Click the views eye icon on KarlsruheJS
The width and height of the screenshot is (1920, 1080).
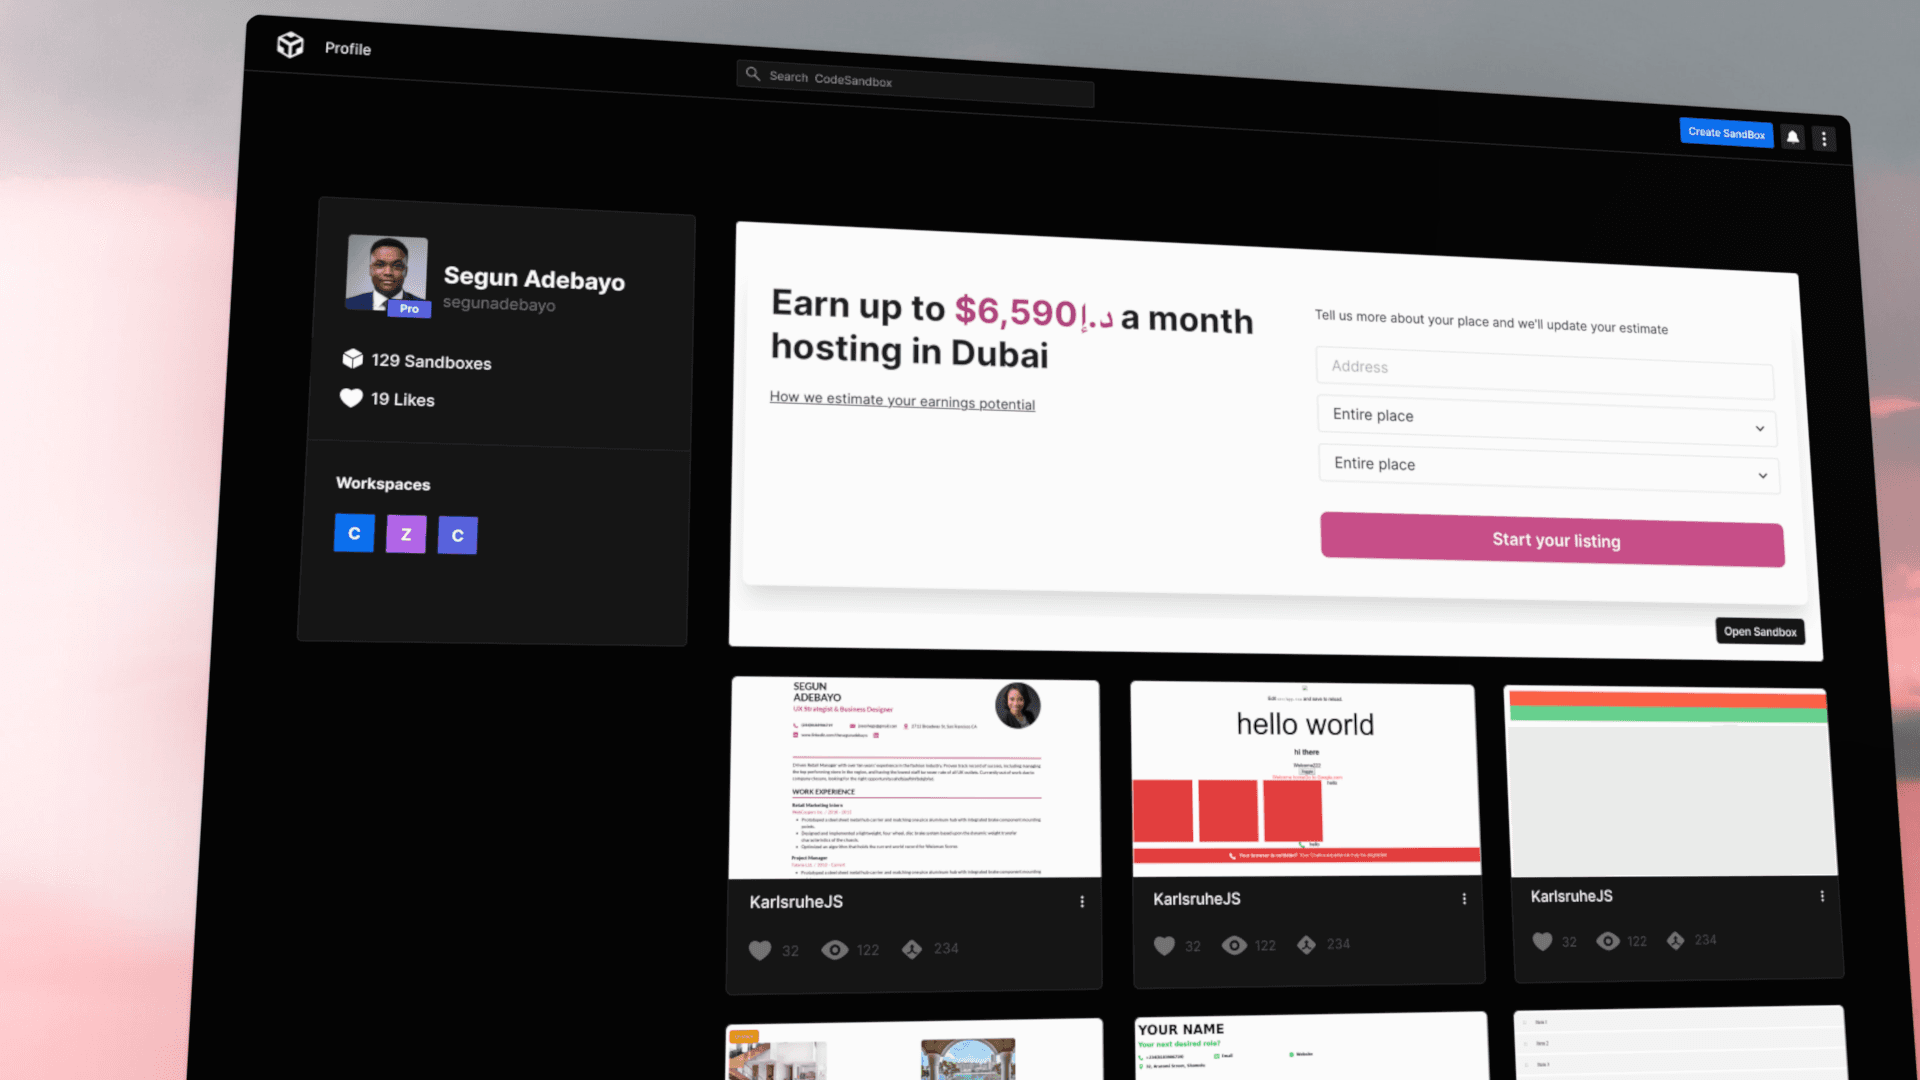[835, 948]
